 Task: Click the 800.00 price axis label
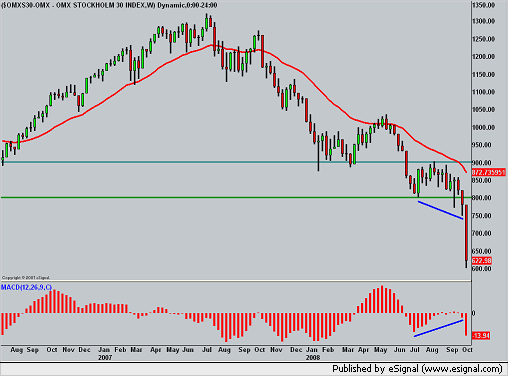482,198
